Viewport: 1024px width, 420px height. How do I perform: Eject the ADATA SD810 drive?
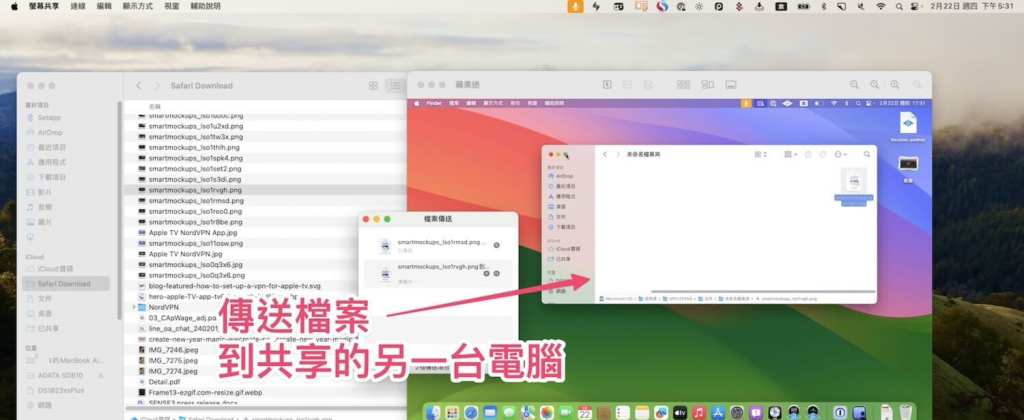coord(101,376)
